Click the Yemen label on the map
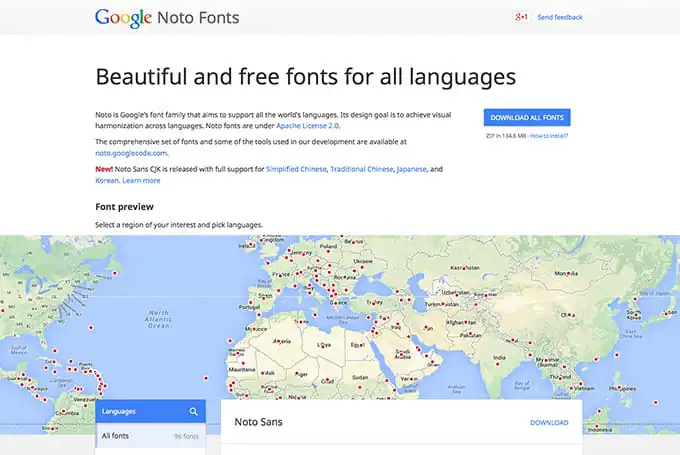 tap(409, 379)
